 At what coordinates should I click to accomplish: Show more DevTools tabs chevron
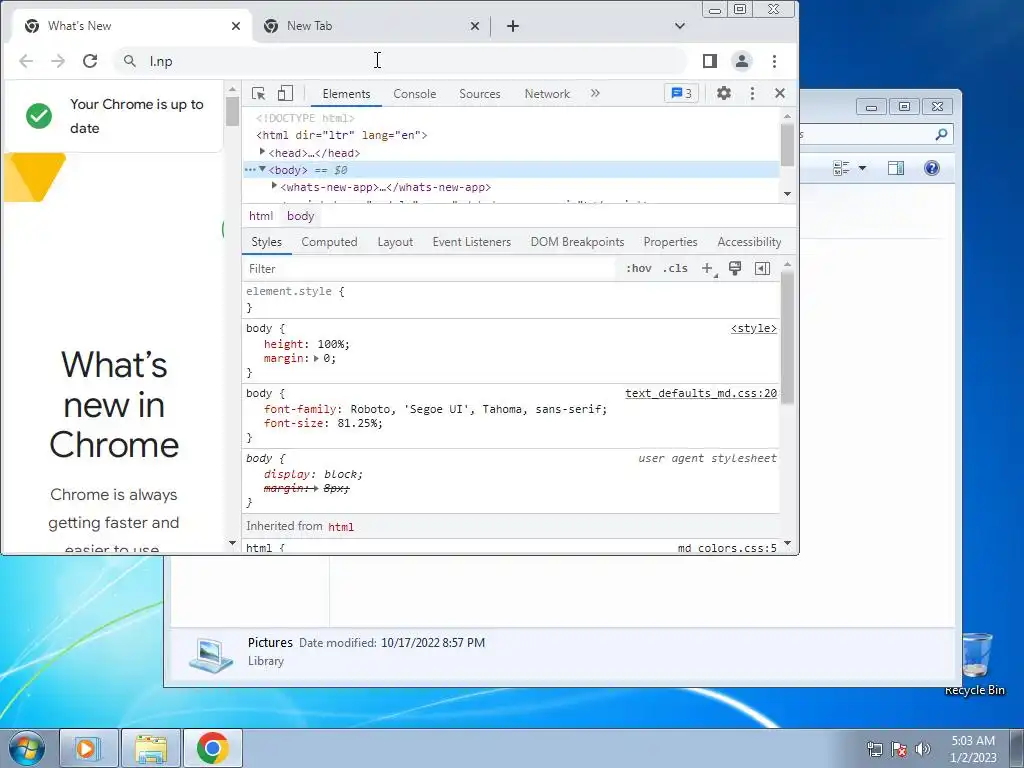click(x=595, y=93)
